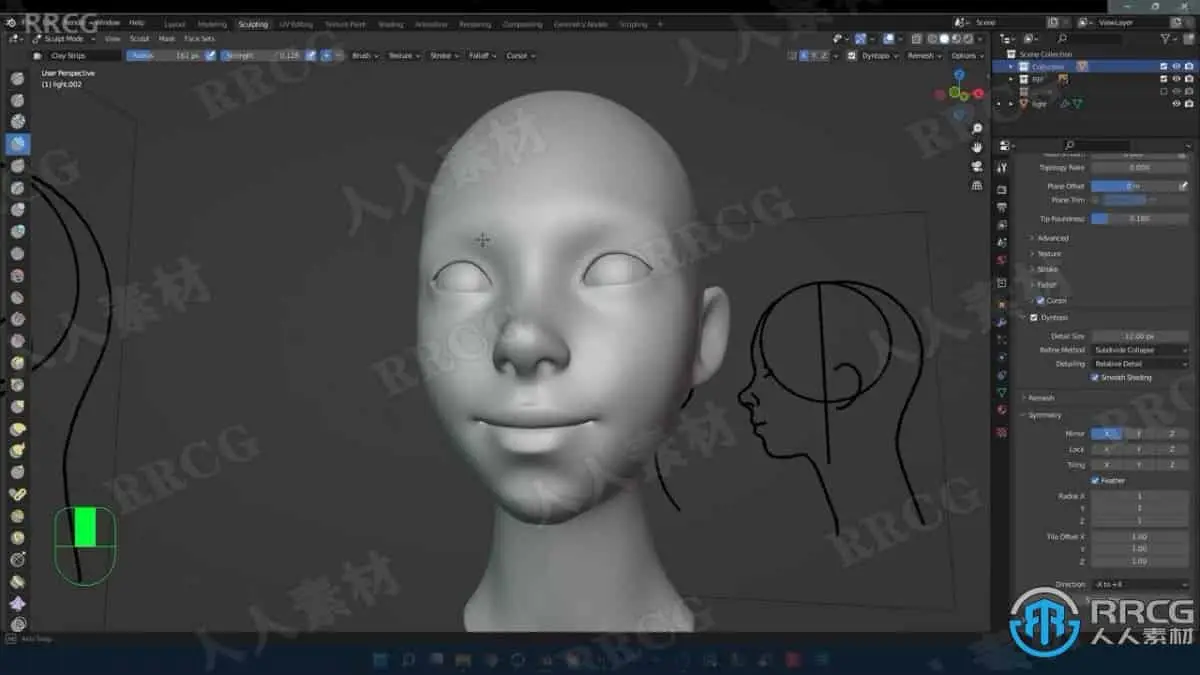The height and width of the screenshot is (675, 1200).
Task: Open the Falloff dropdown in header
Action: pyautogui.click(x=481, y=56)
